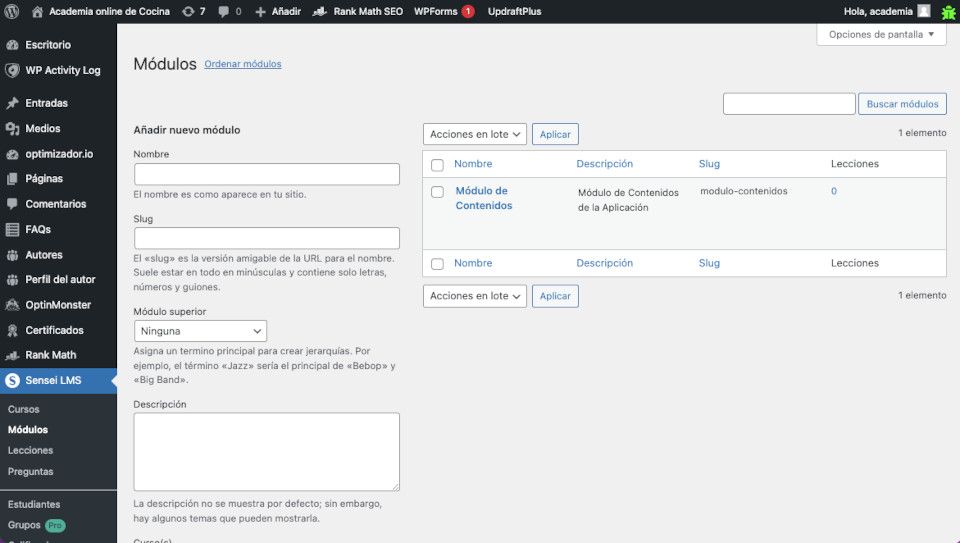
Task: Click the FAQs list icon
Action: pyautogui.click(x=12, y=230)
